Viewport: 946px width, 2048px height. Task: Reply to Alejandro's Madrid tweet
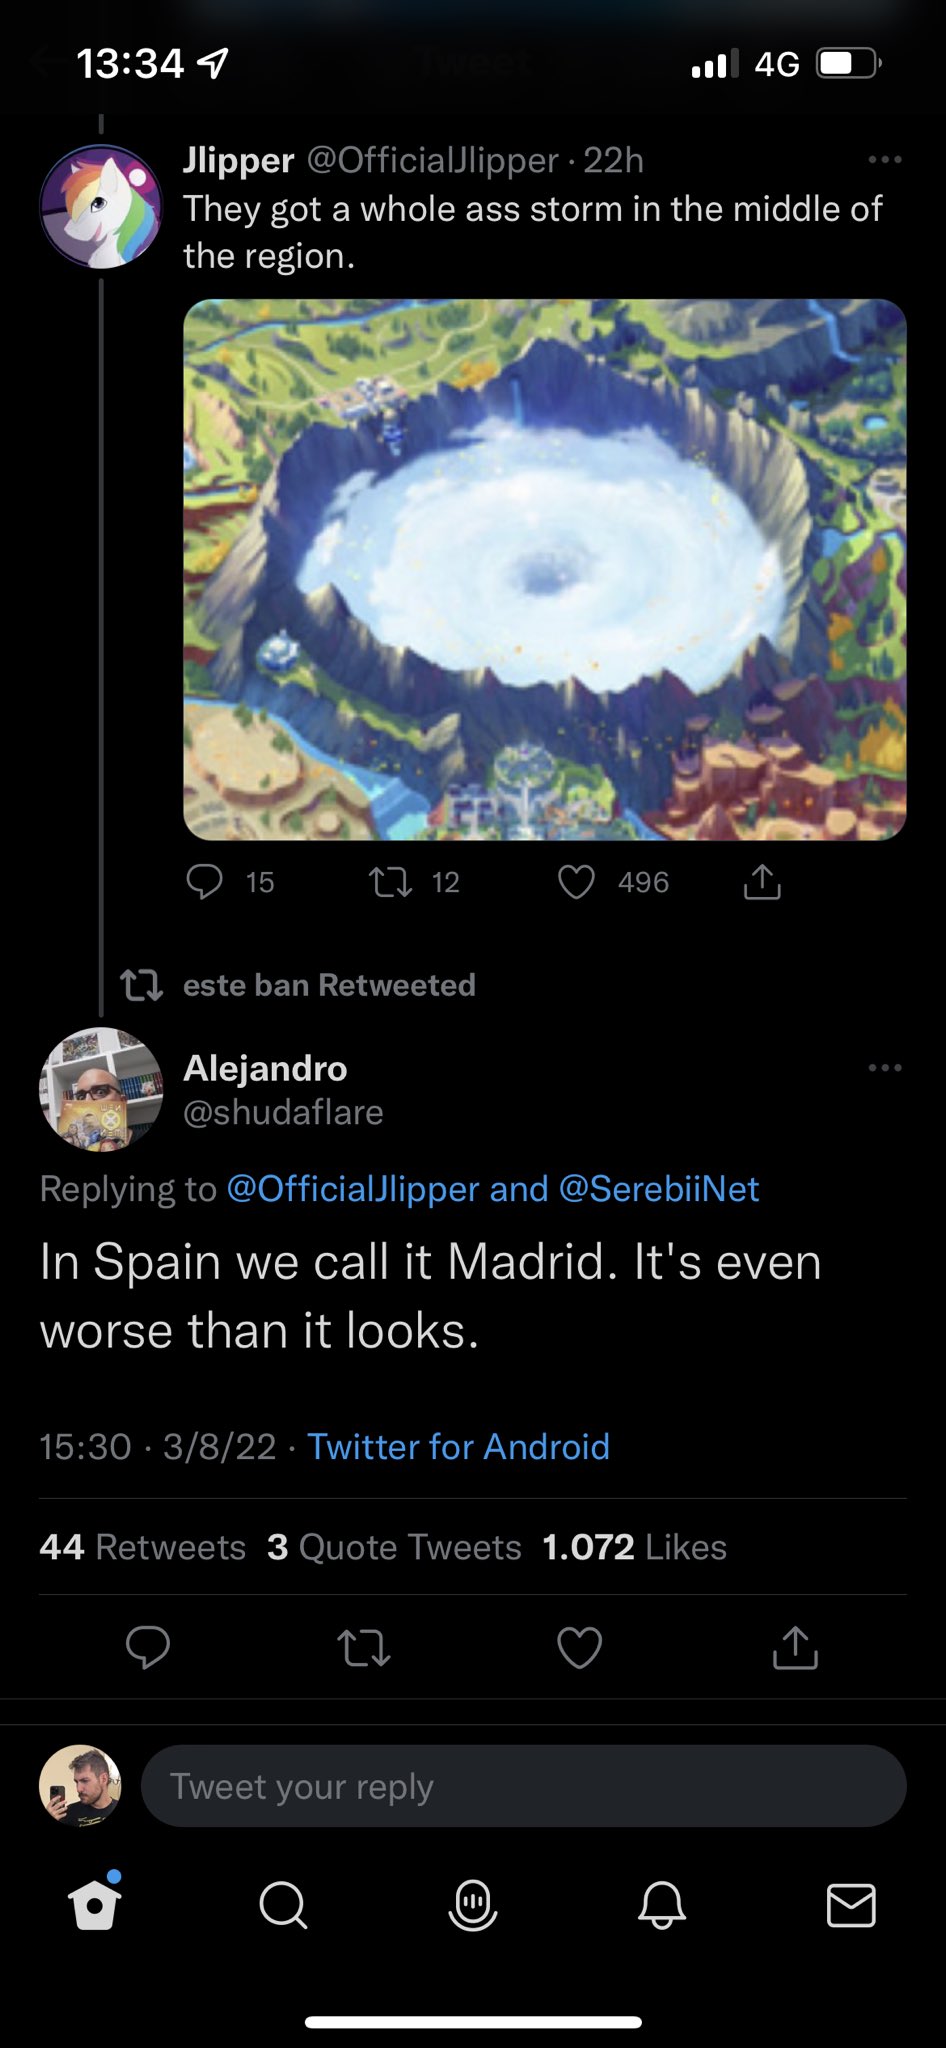[x=148, y=1647]
